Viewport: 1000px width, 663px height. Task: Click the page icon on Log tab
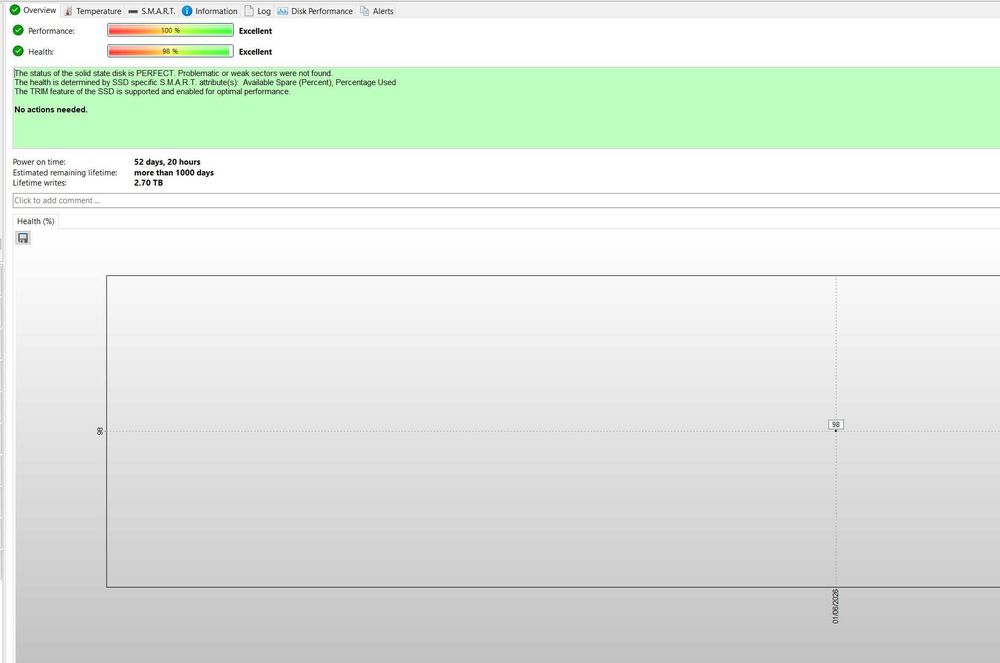[249, 11]
